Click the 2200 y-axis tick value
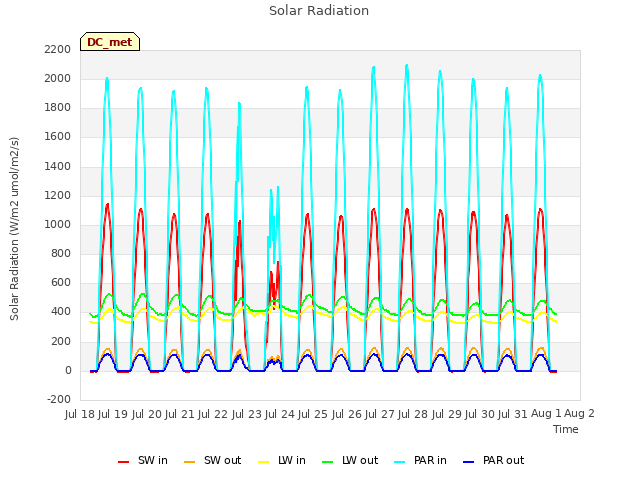 click(x=58, y=49)
